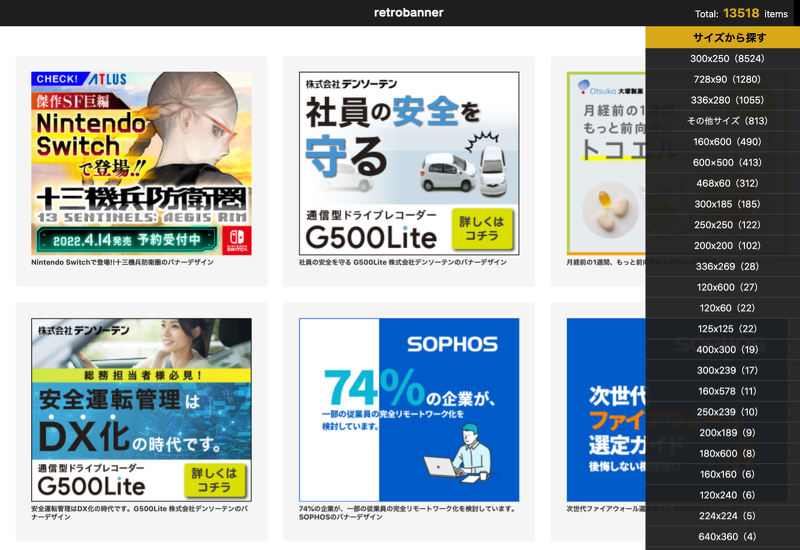
Task: Open the retrobanner site title
Action: coord(408,13)
